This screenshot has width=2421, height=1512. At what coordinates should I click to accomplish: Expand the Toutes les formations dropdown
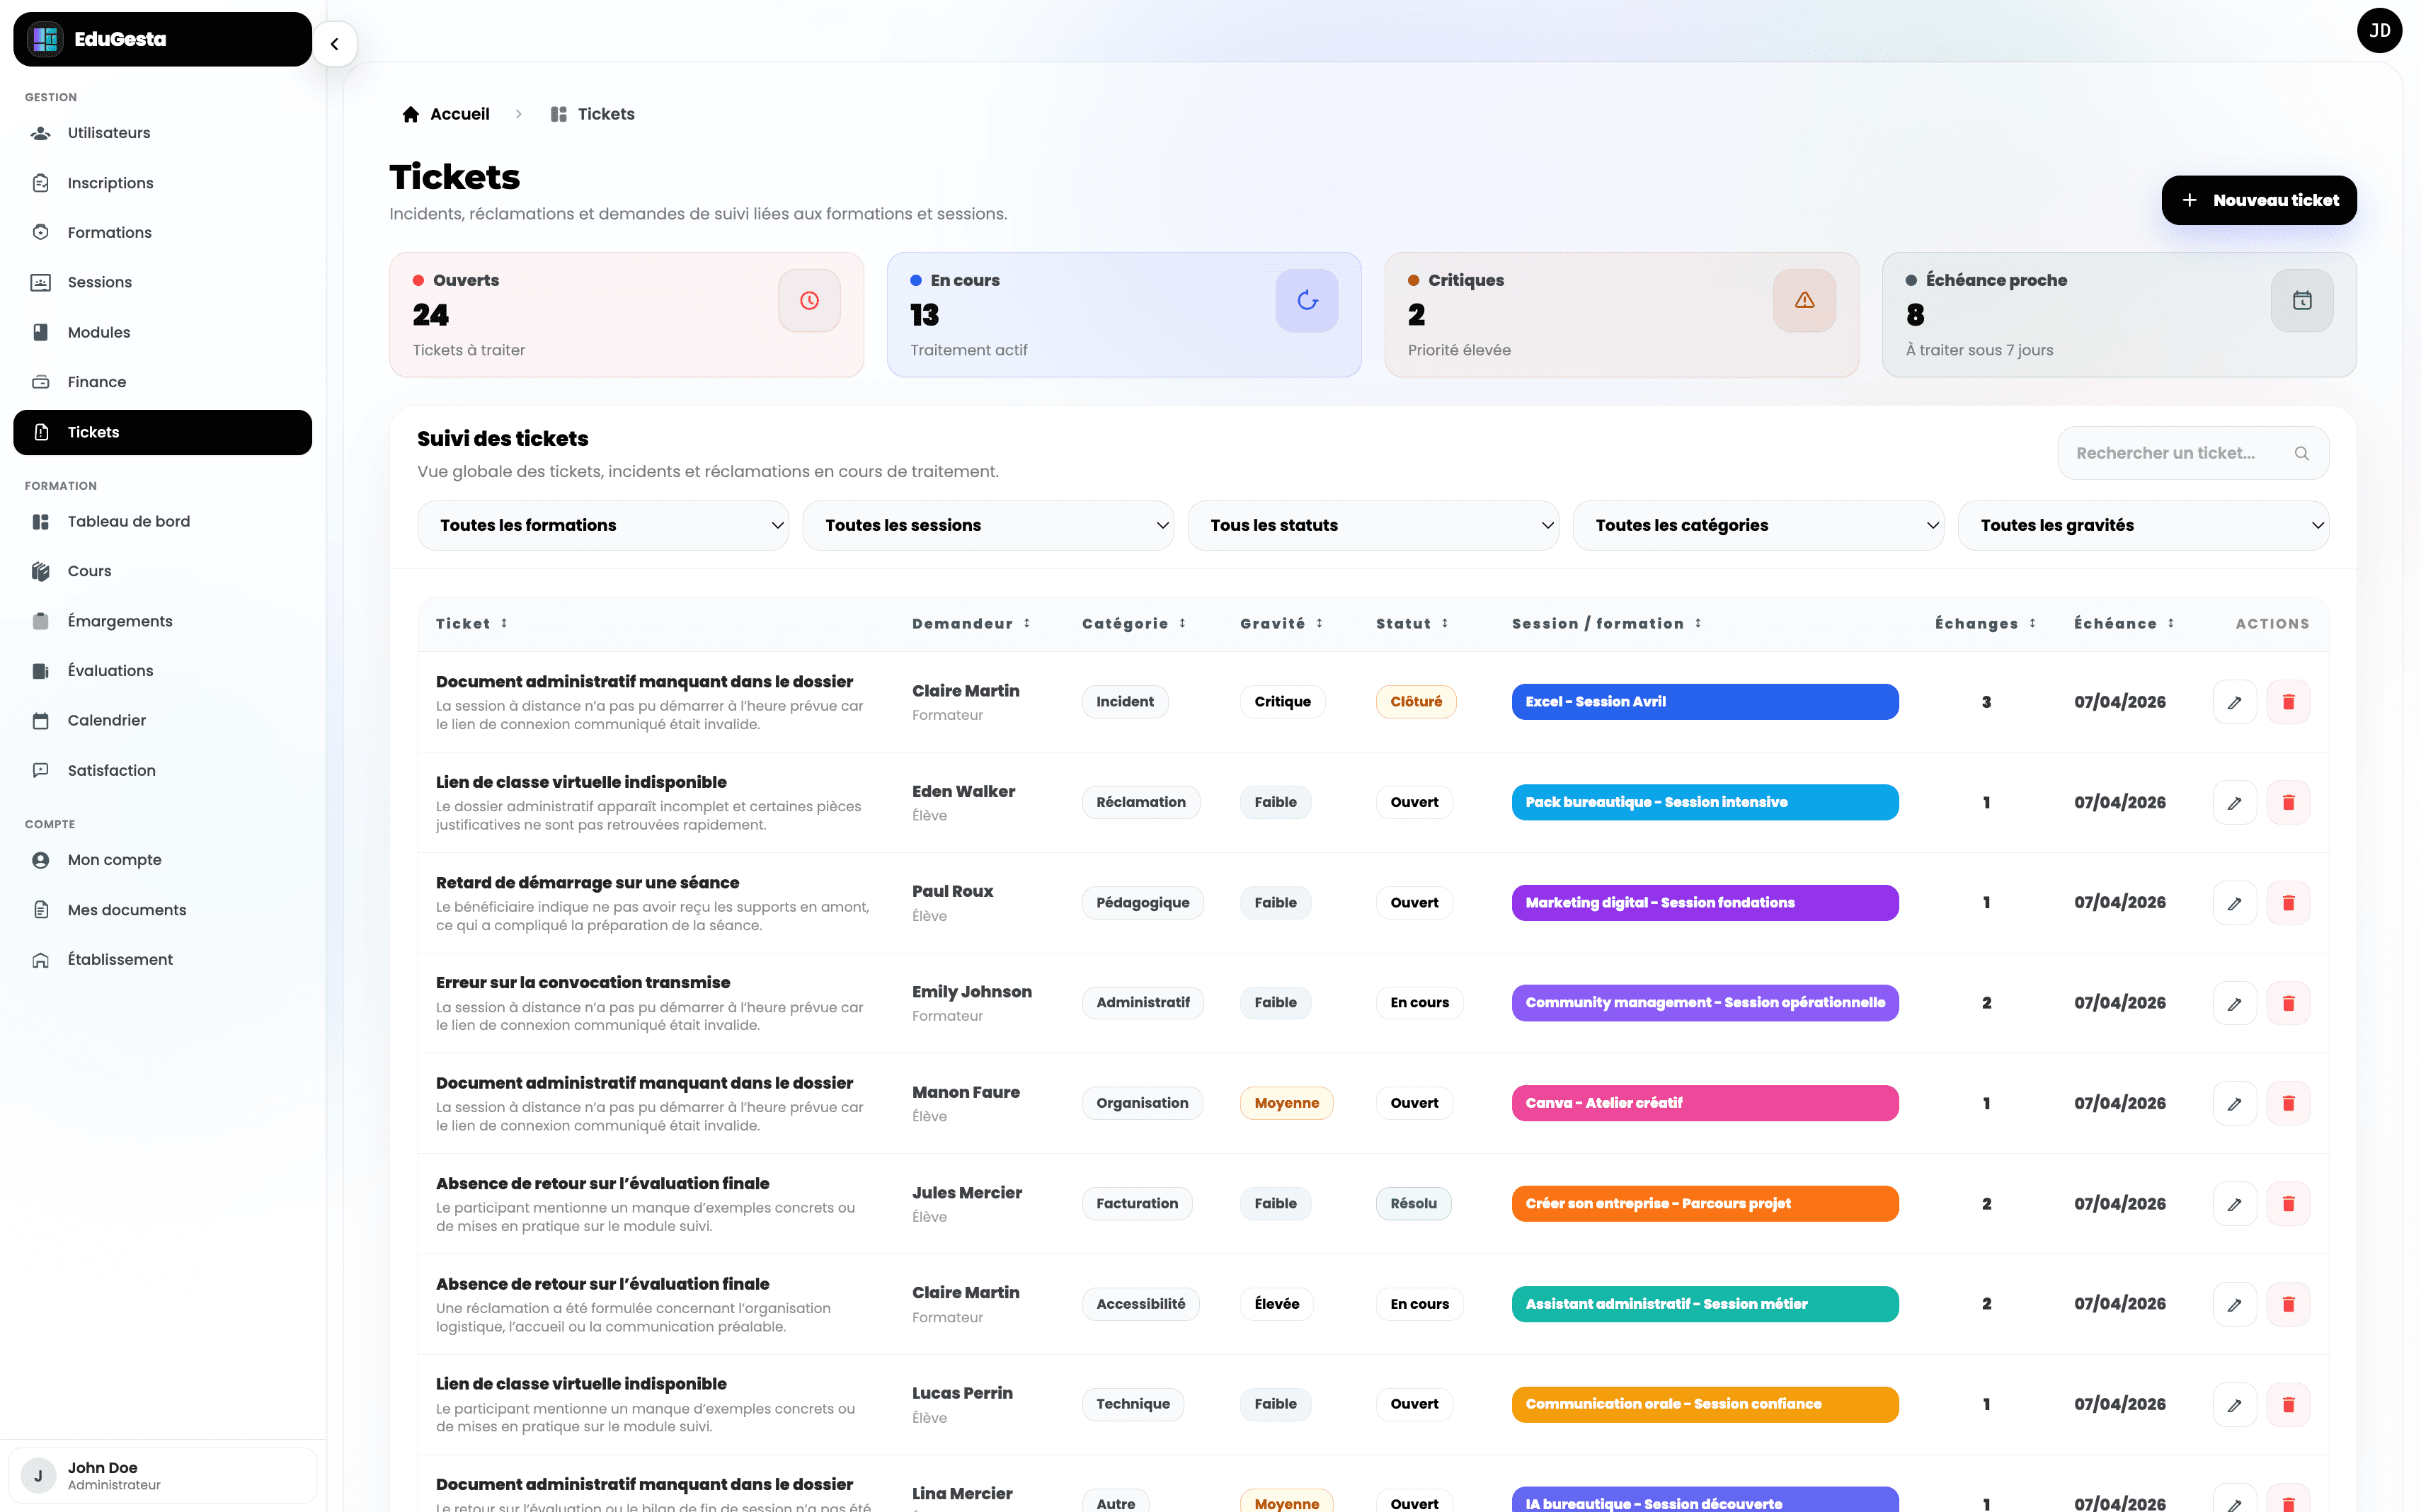click(x=603, y=525)
